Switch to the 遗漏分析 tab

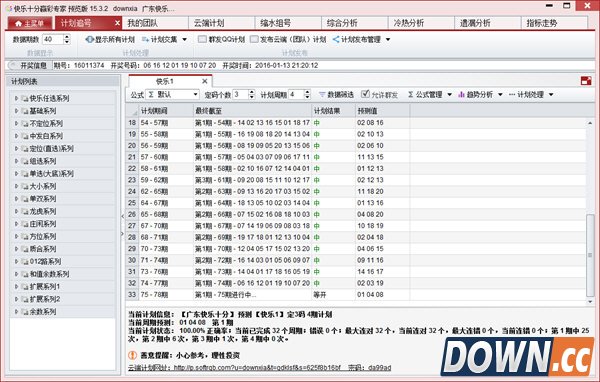pos(488,23)
